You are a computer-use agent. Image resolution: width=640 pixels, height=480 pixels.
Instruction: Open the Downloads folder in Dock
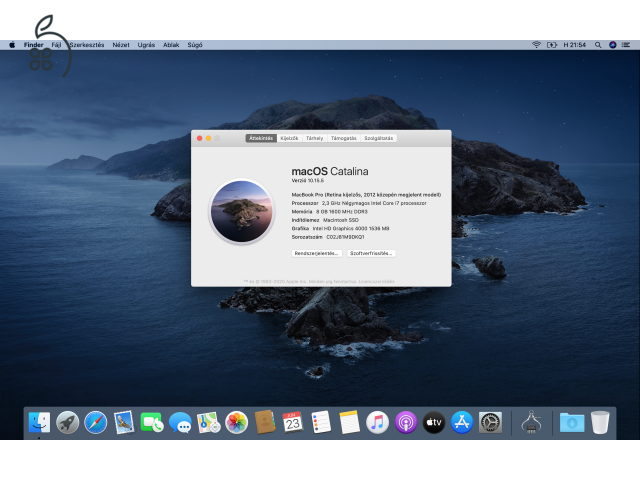[x=572, y=422]
